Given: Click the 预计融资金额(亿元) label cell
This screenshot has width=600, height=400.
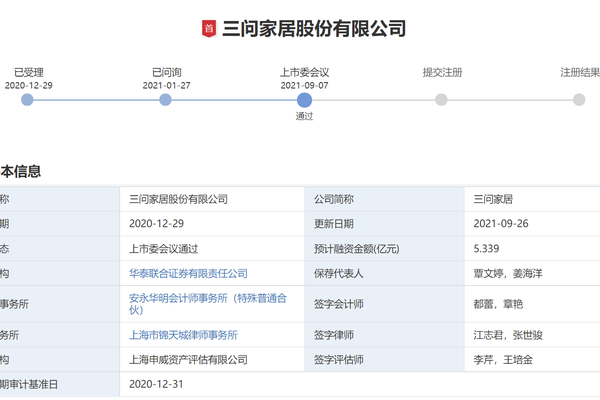Looking at the screenshot, I should (385, 249).
